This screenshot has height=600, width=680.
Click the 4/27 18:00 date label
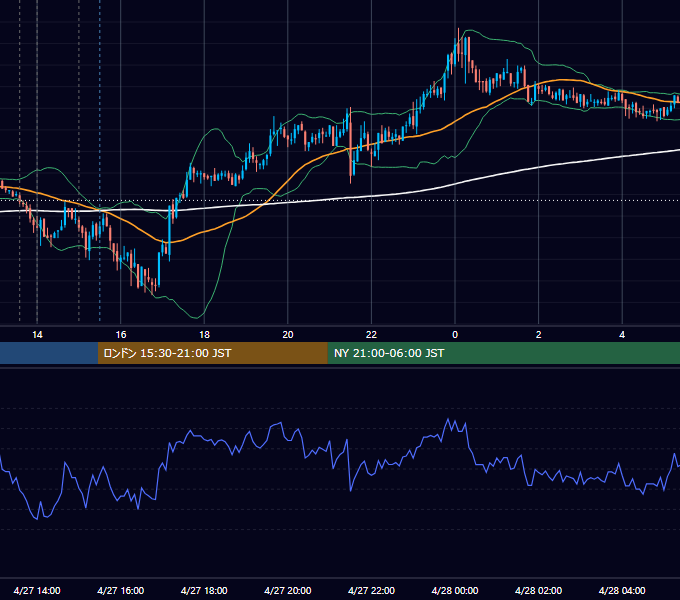pos(204,590)
